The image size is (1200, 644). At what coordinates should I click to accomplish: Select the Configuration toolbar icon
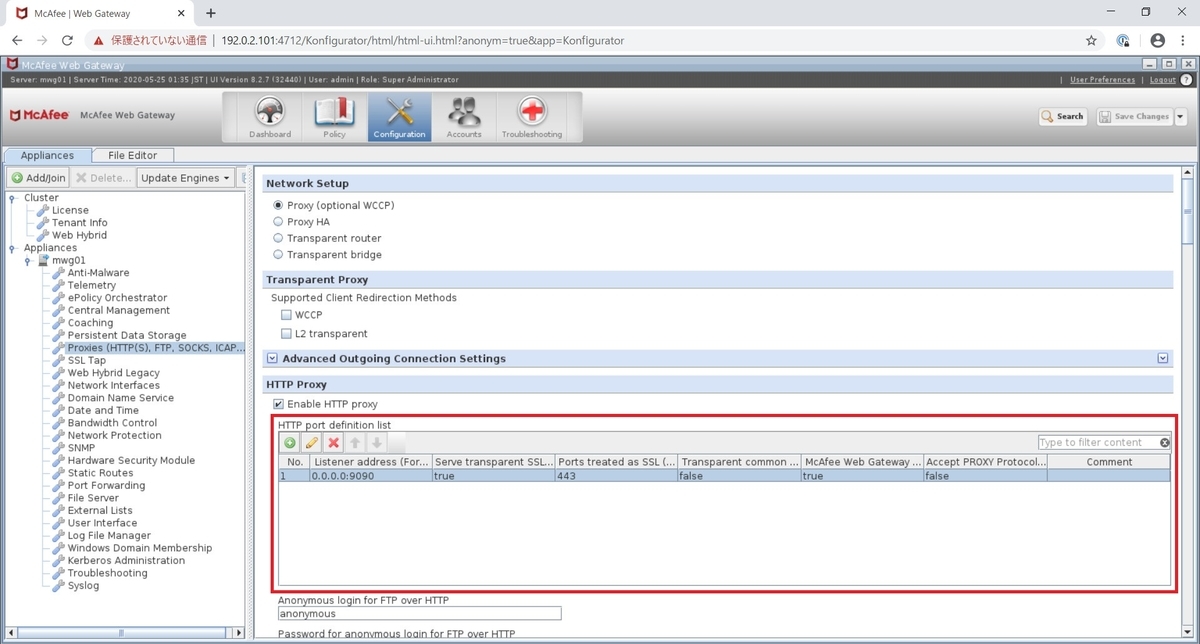click(x=399, y=117)
